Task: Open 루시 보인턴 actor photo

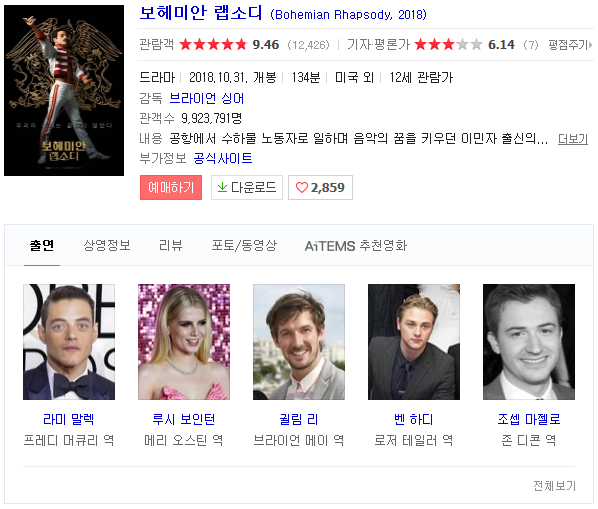Action: point(184,342)
